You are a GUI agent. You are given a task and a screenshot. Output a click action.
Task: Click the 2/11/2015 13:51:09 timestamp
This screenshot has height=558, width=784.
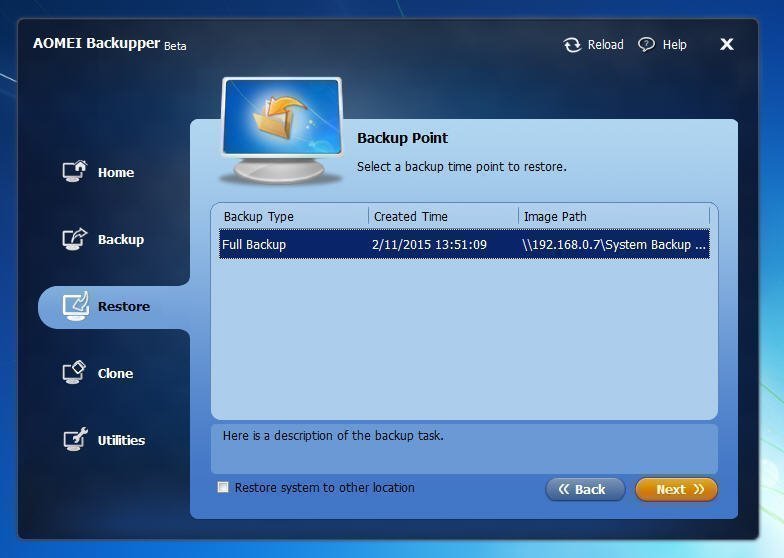click(x=429, y=244)
